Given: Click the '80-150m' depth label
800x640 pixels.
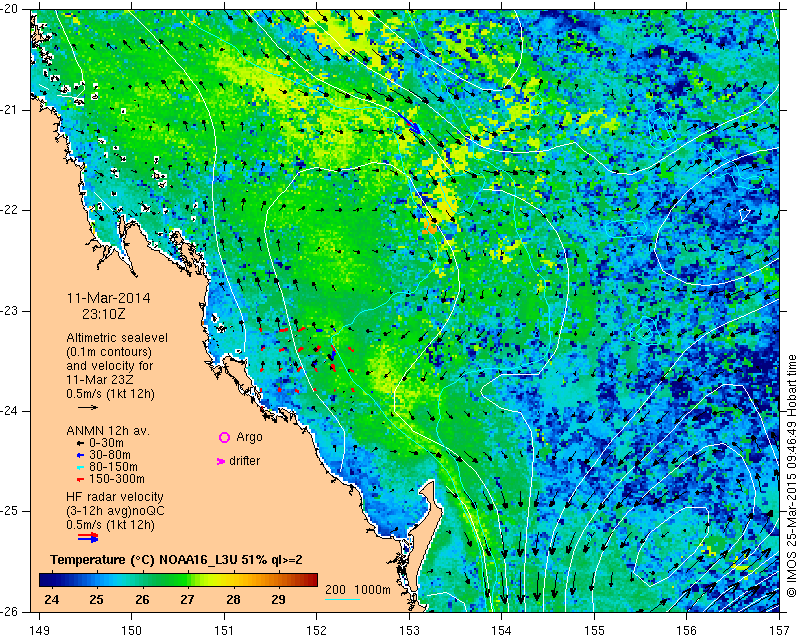Looking at the screenshot, I should (113, 467).
